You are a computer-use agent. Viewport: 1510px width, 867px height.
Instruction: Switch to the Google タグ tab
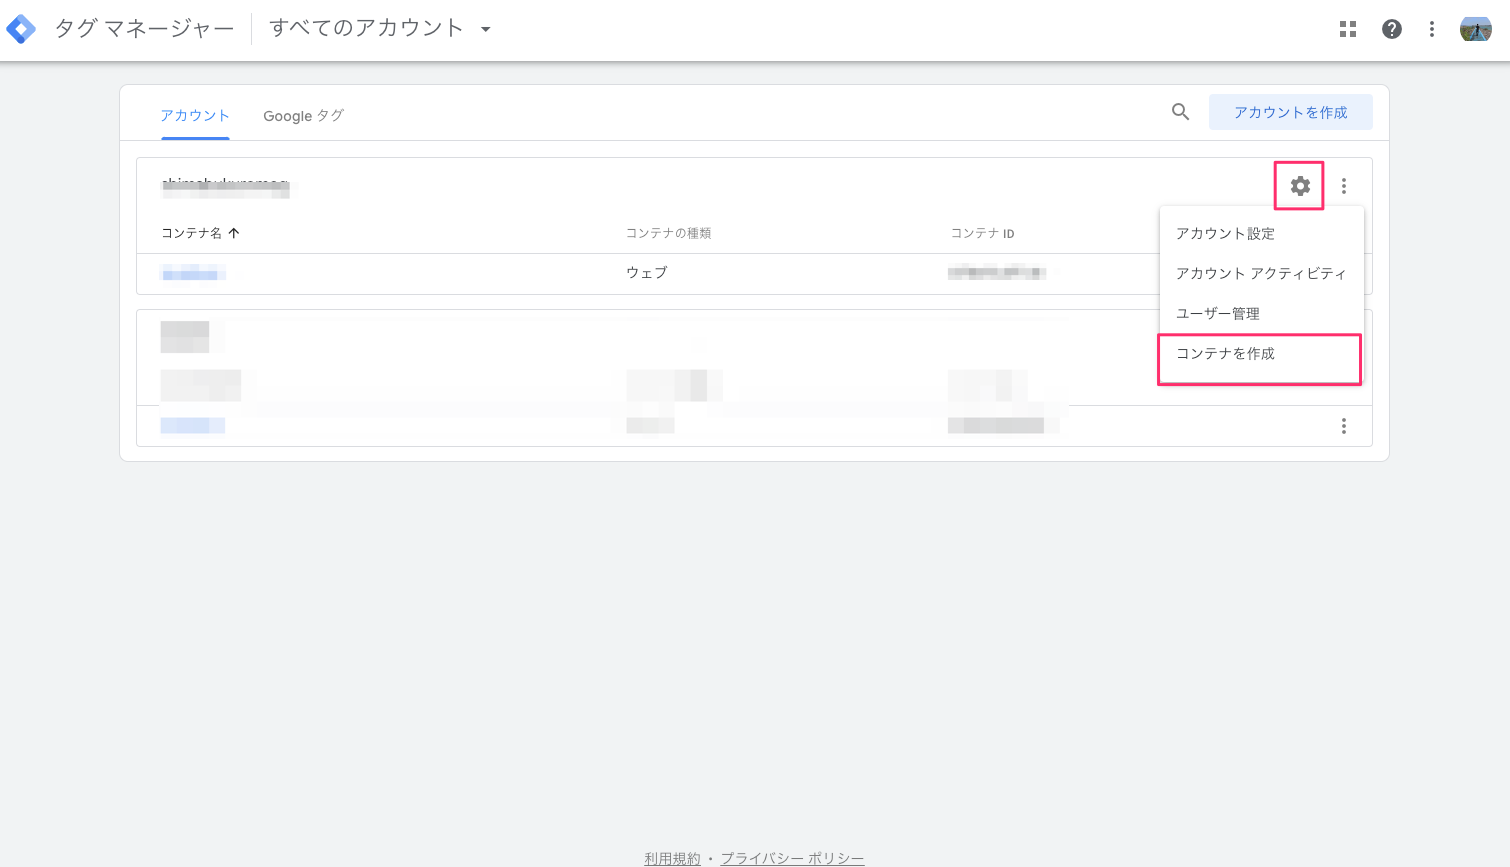[x=303, y=116]
